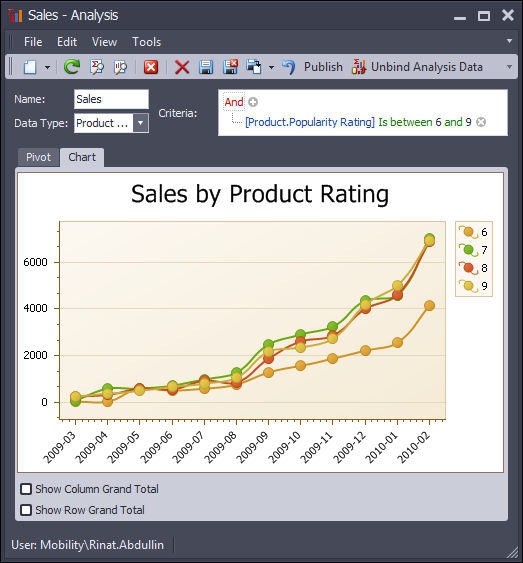Click the save-as multi-disk icon
The image size is (523, 563).
coord(254,67)
